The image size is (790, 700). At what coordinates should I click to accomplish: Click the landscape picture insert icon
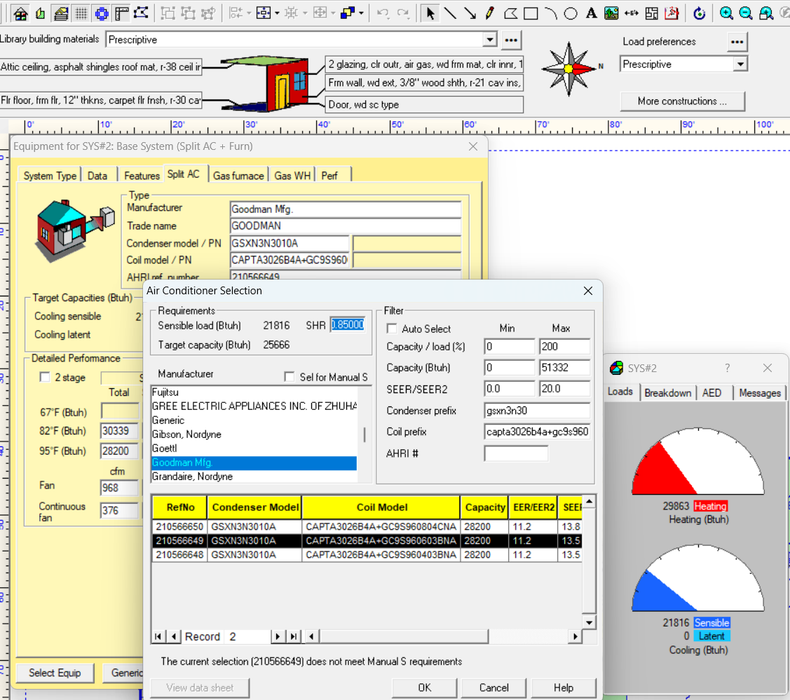(x=611, y=14)
